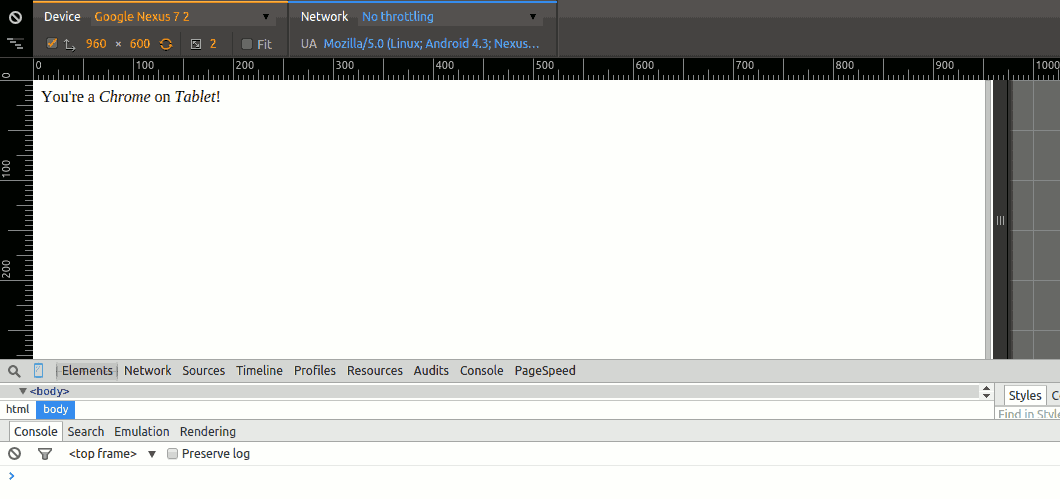Open the Emulation drawer tab
The image size is (1060, 499).
click(141, 432)
